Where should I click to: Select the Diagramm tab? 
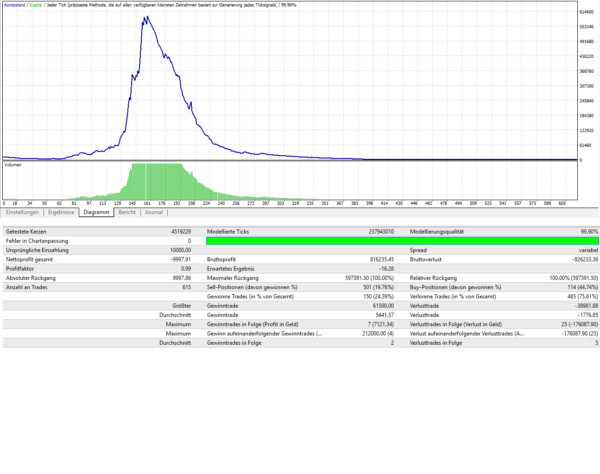[96, 212]
